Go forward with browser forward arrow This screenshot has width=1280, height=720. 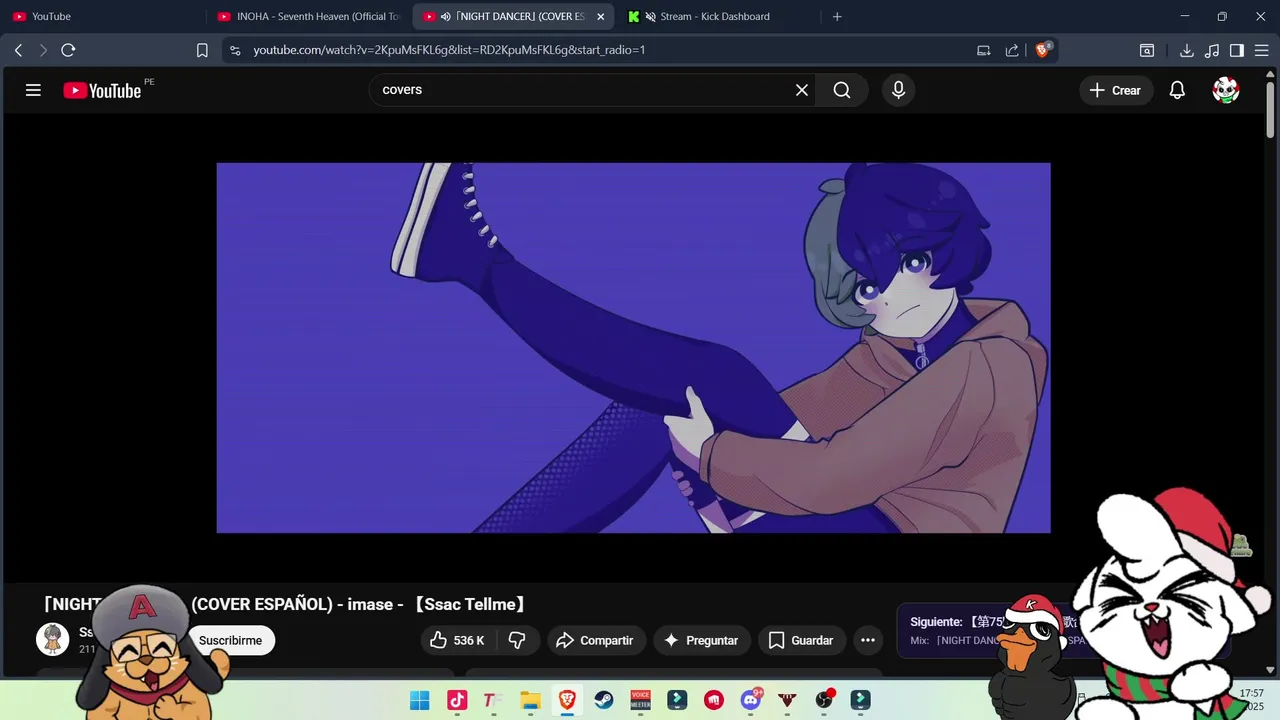tap(43, 50)
